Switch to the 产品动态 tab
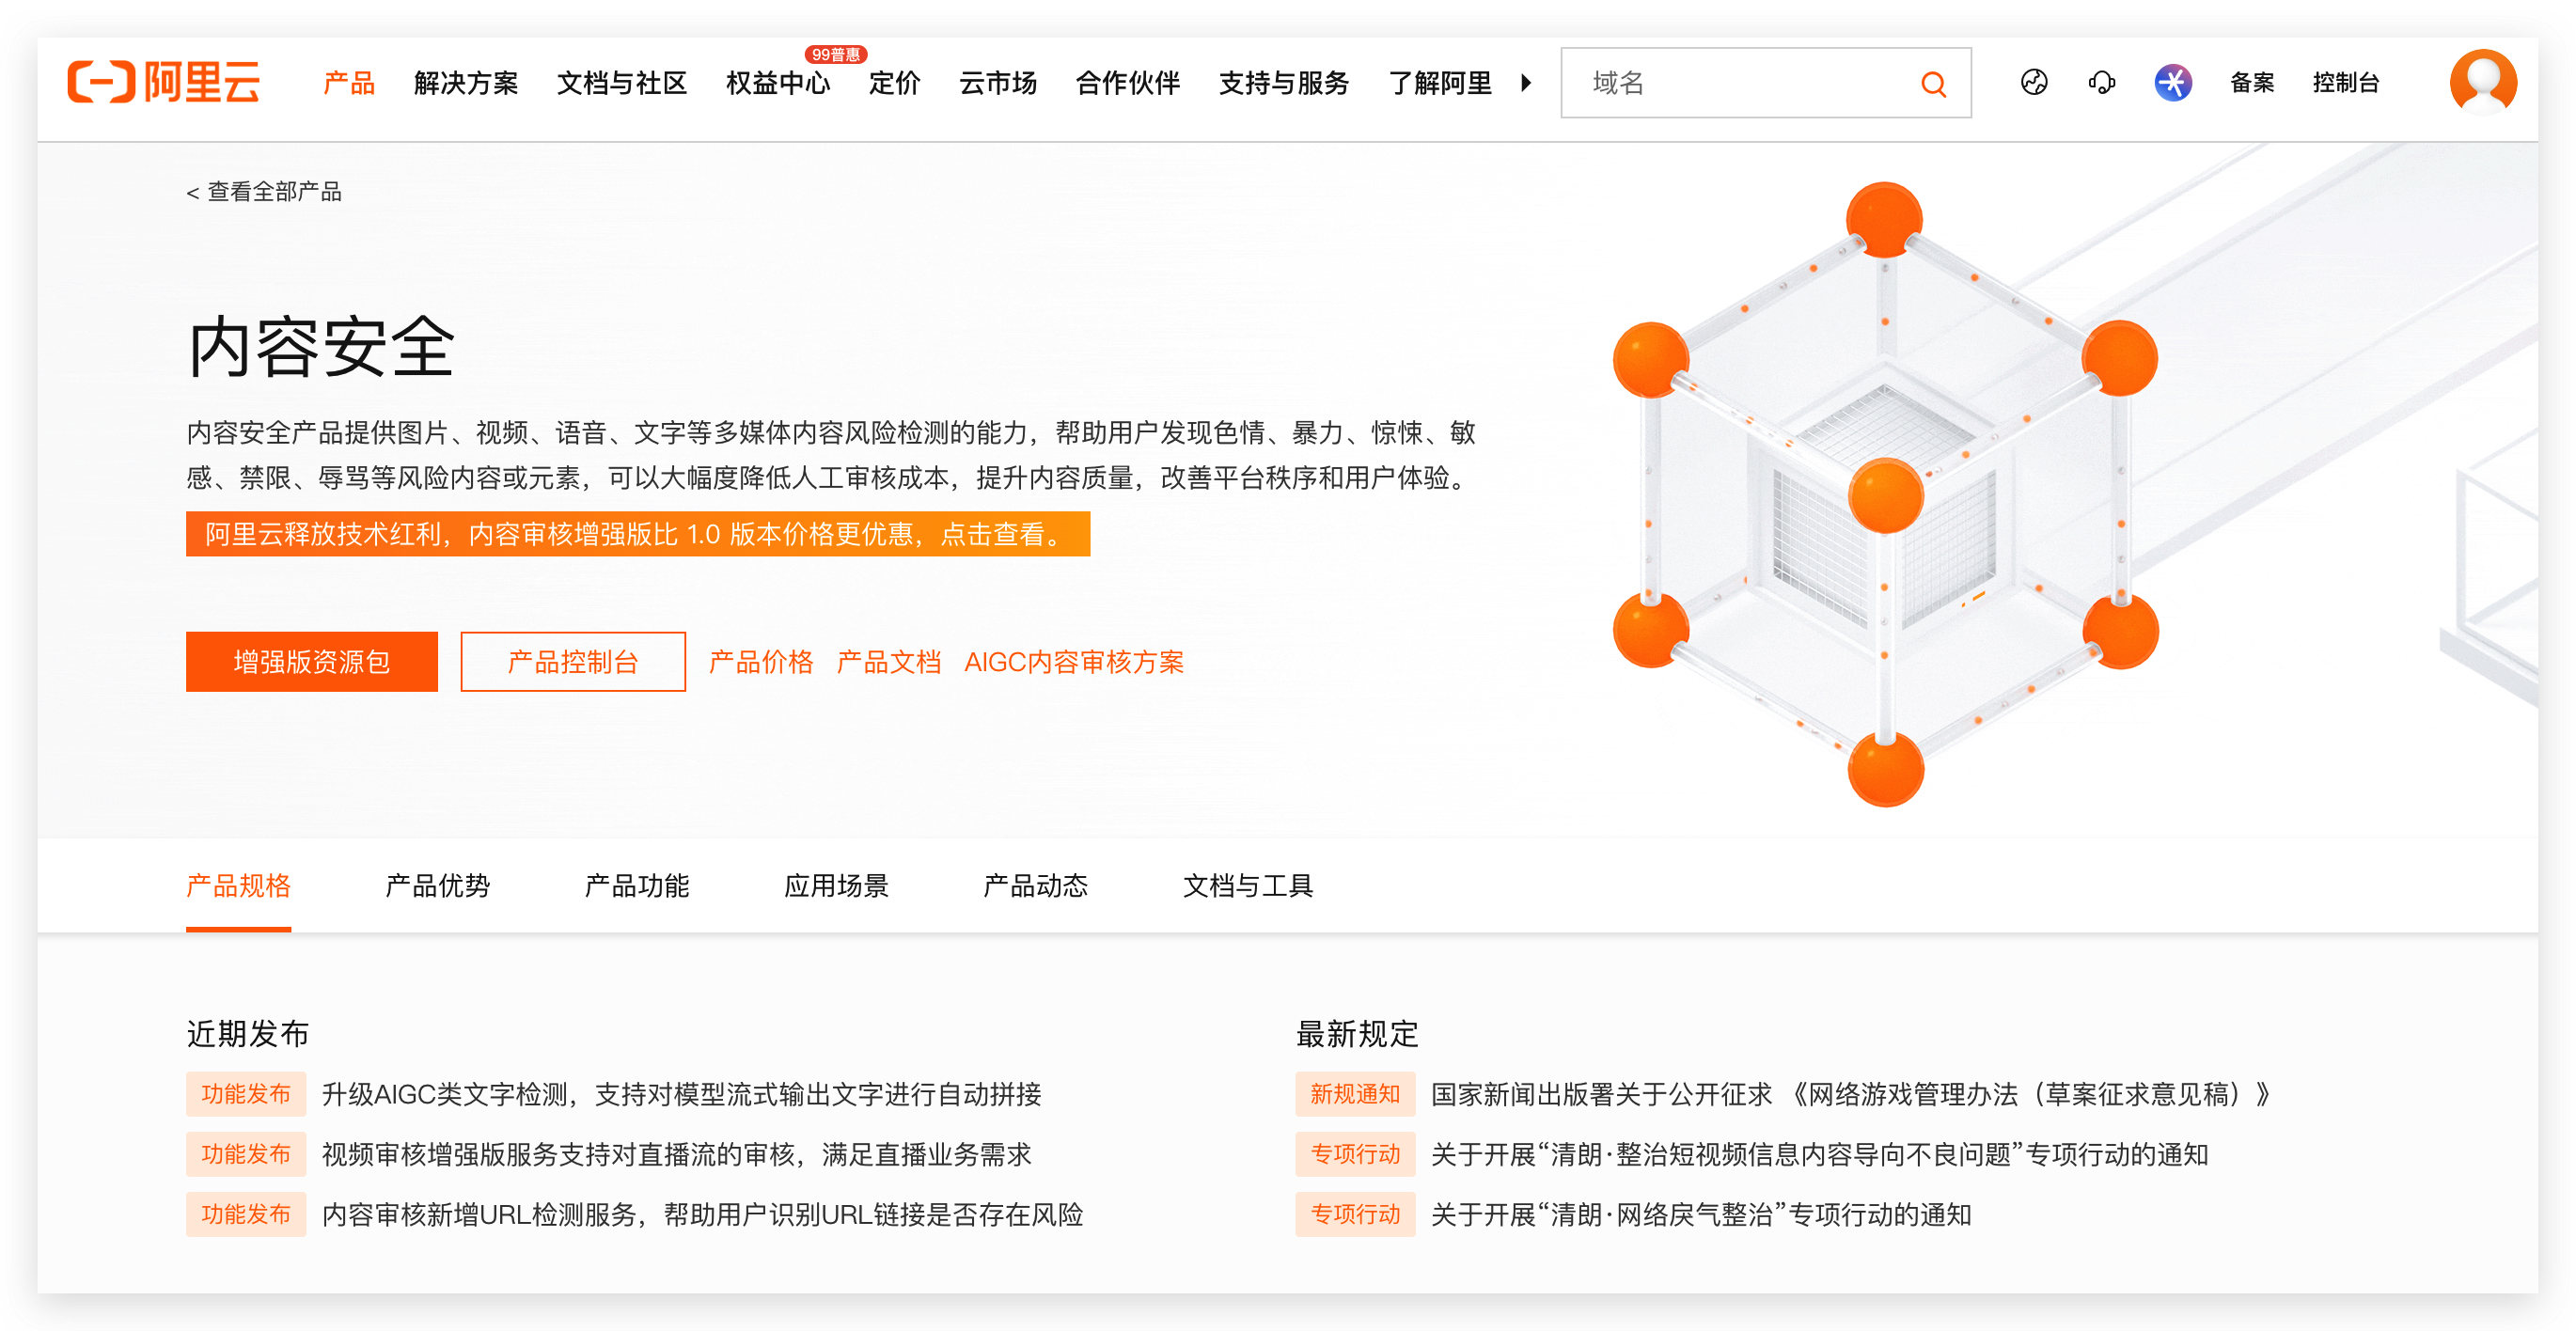This screenshot has width=2576, height=1331. 1035,886
